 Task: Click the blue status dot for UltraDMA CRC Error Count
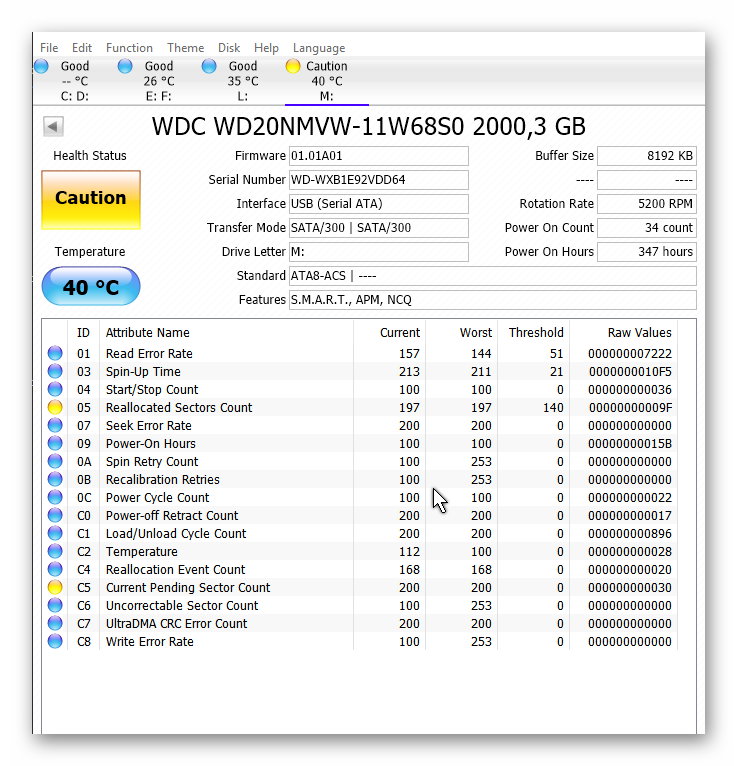(x=55, y=624)
